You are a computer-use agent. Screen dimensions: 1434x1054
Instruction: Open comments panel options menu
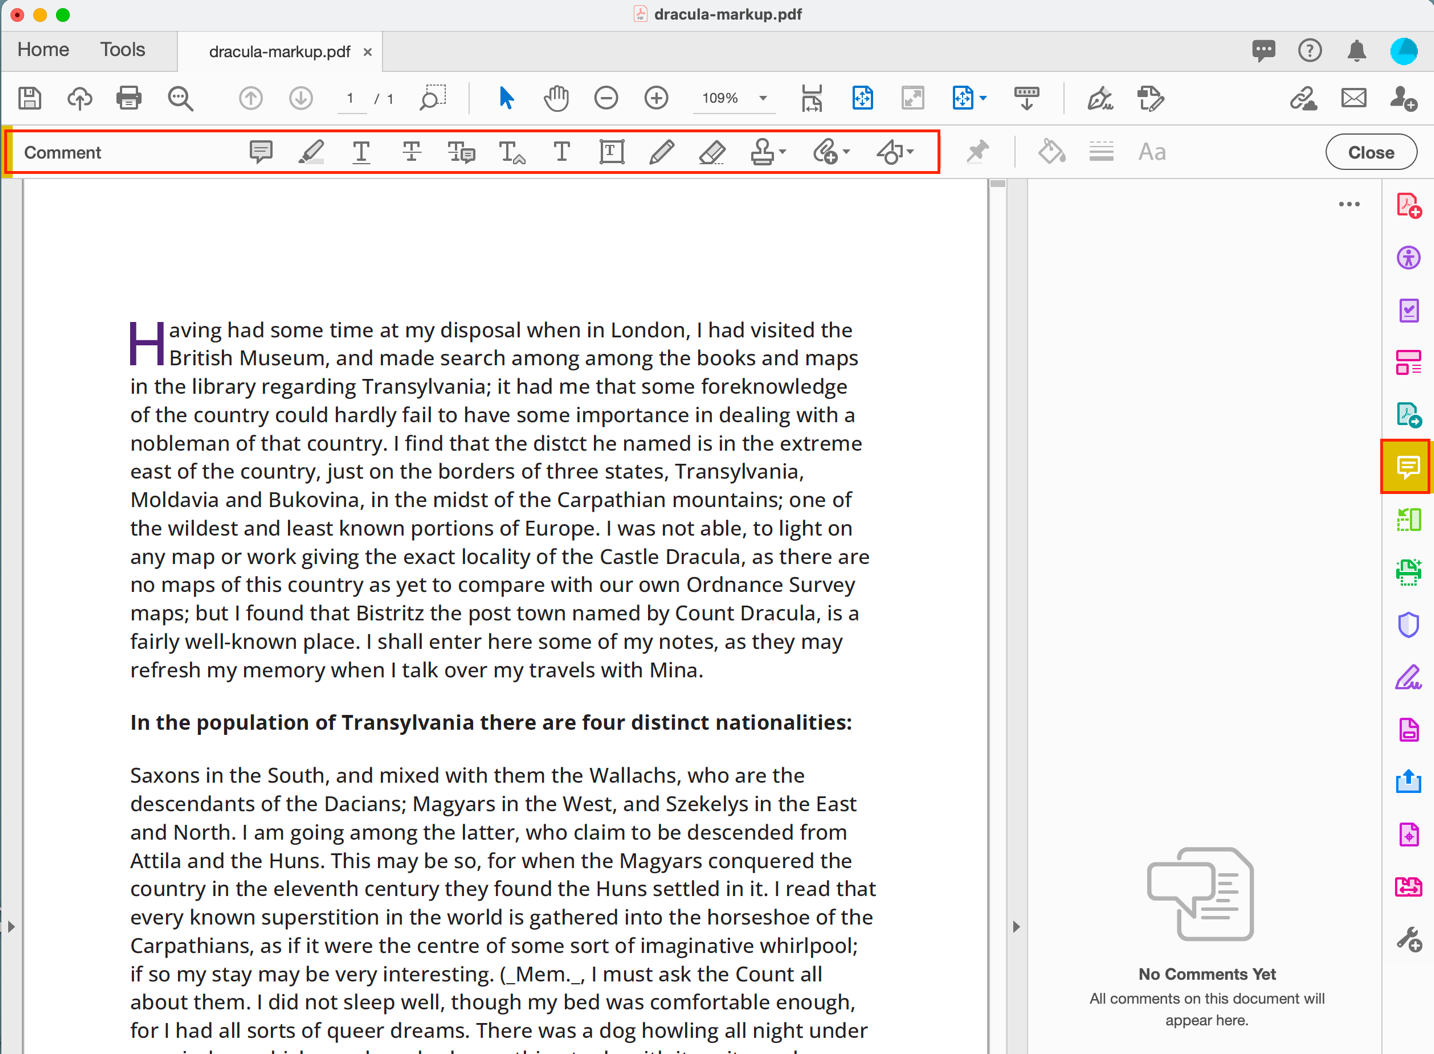coord(1349,205)
